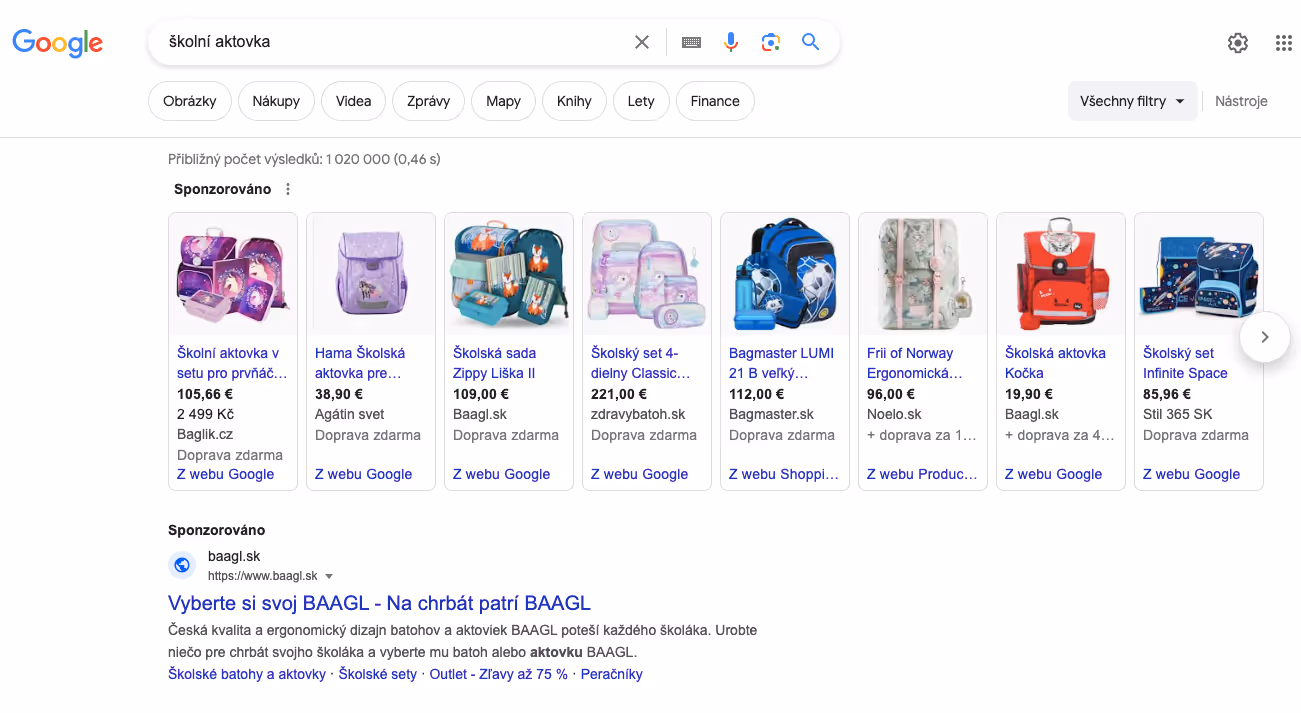
Task: Open the virtual keyboard icon
Action: click(691, 42)
